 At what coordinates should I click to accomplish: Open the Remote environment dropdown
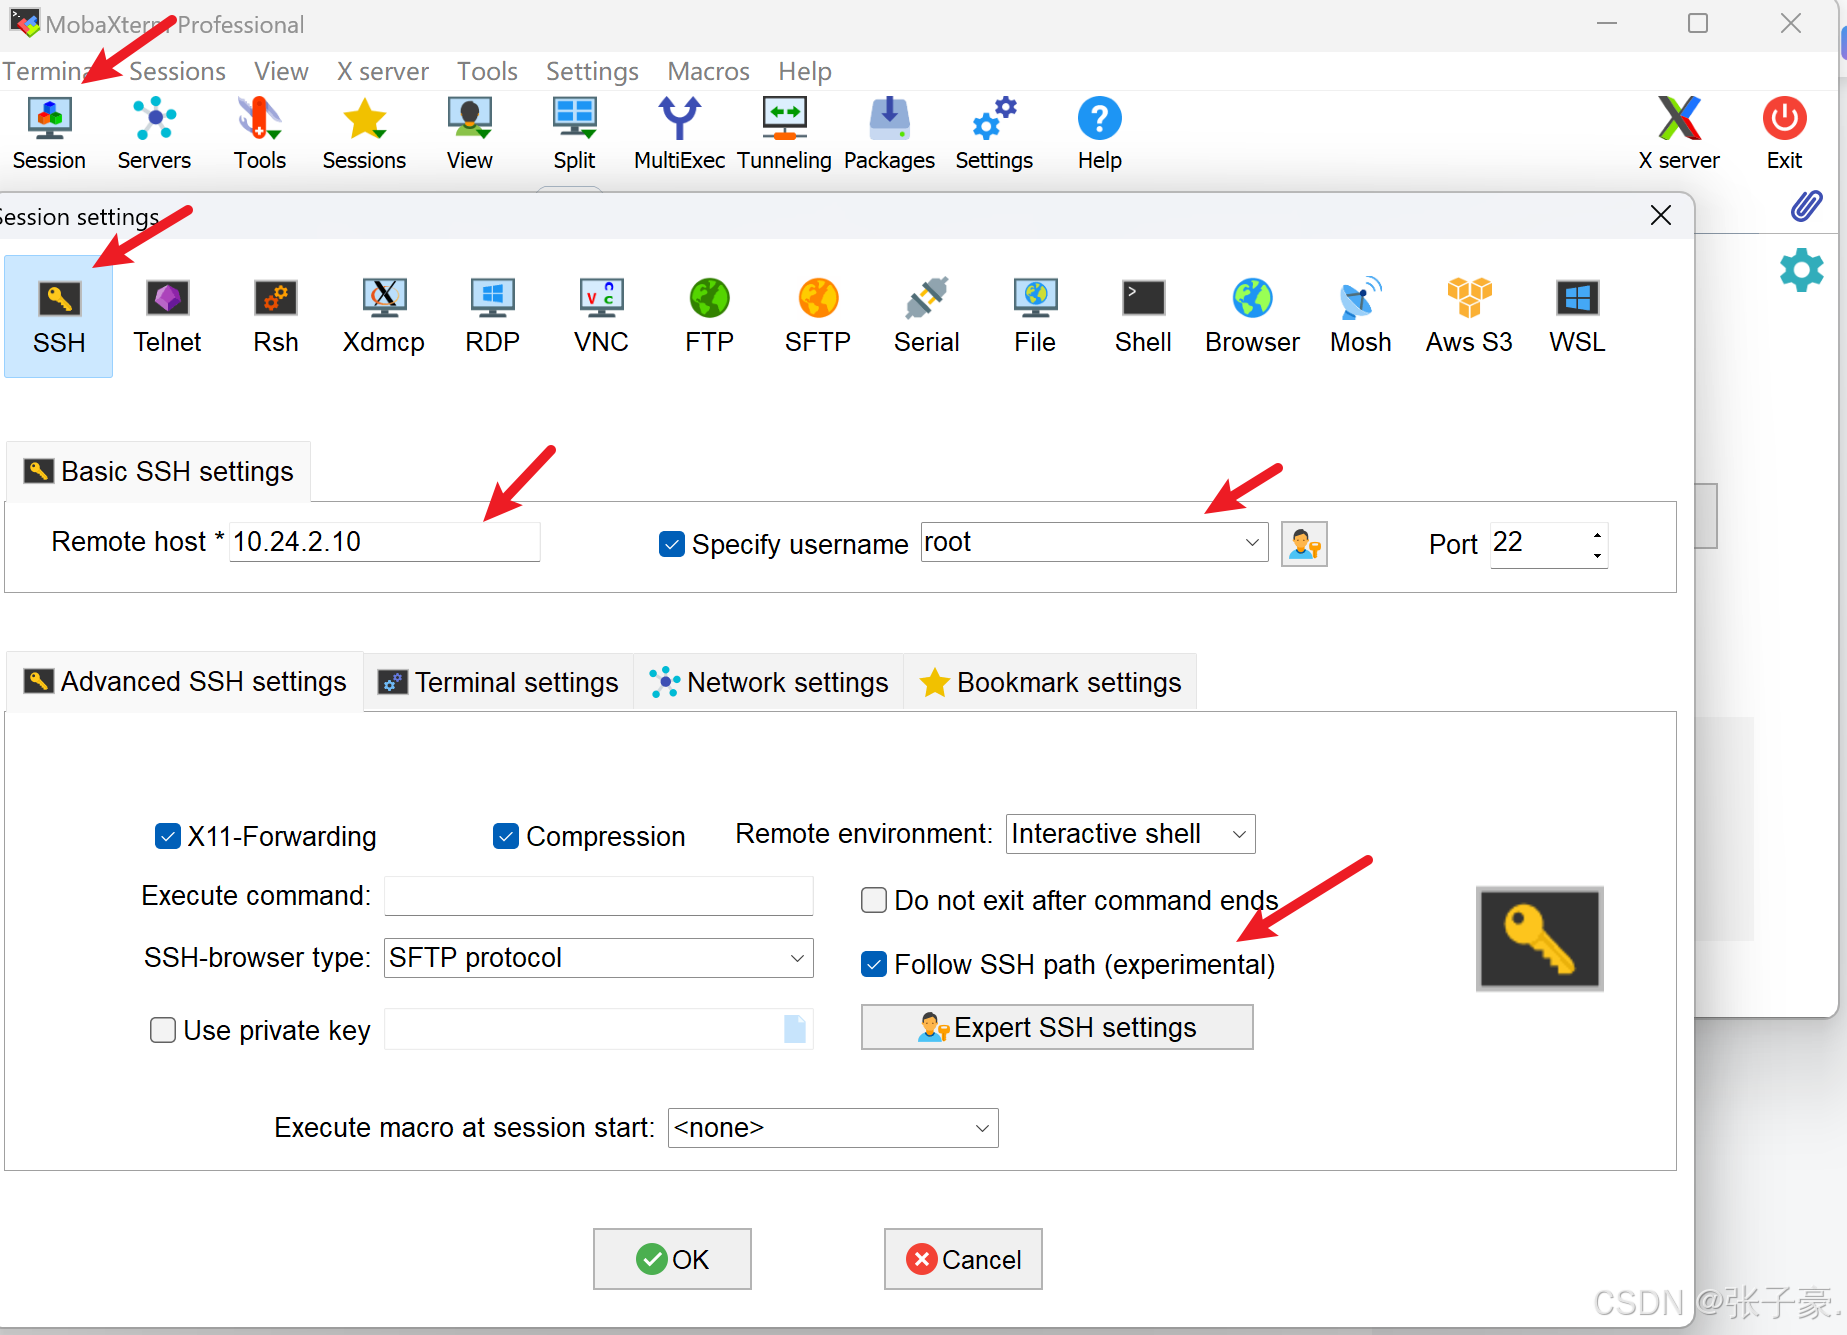(x=1130, y=834)
